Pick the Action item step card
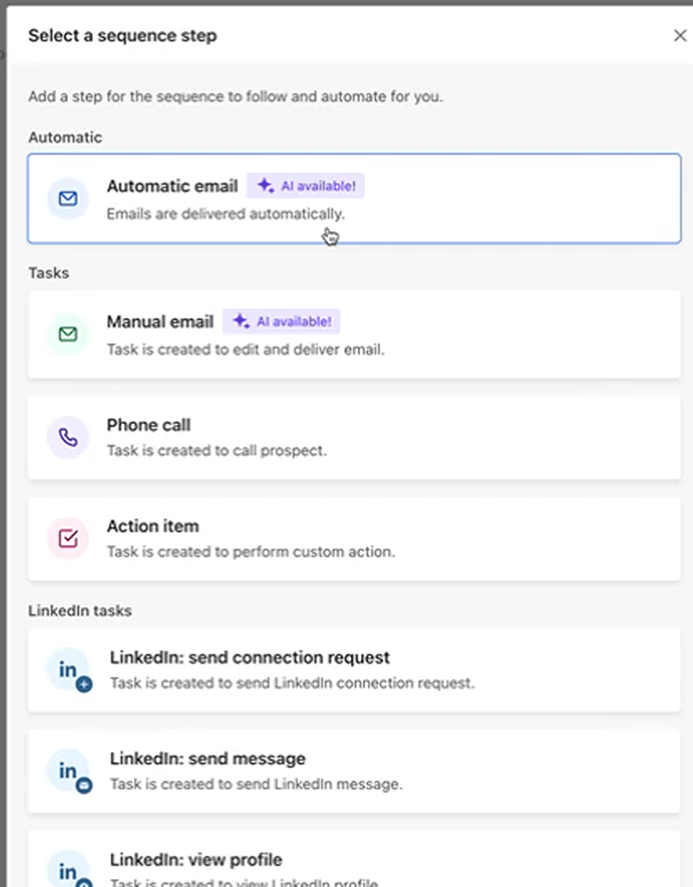This screenshot has width=693, height=887. point(450,539)
